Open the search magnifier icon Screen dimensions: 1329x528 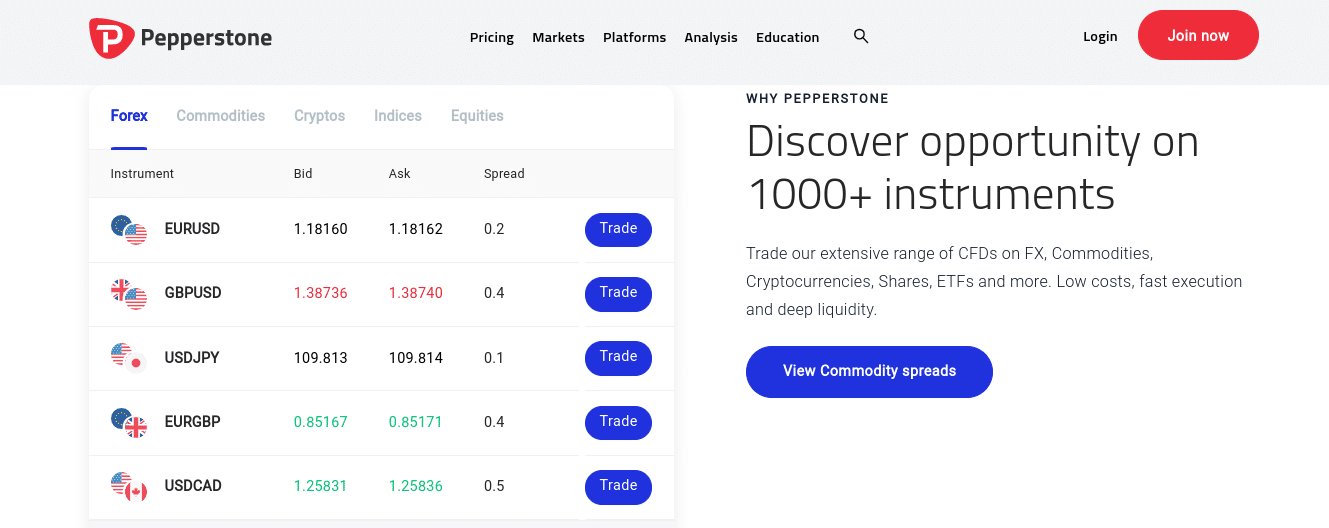(861, 36)
